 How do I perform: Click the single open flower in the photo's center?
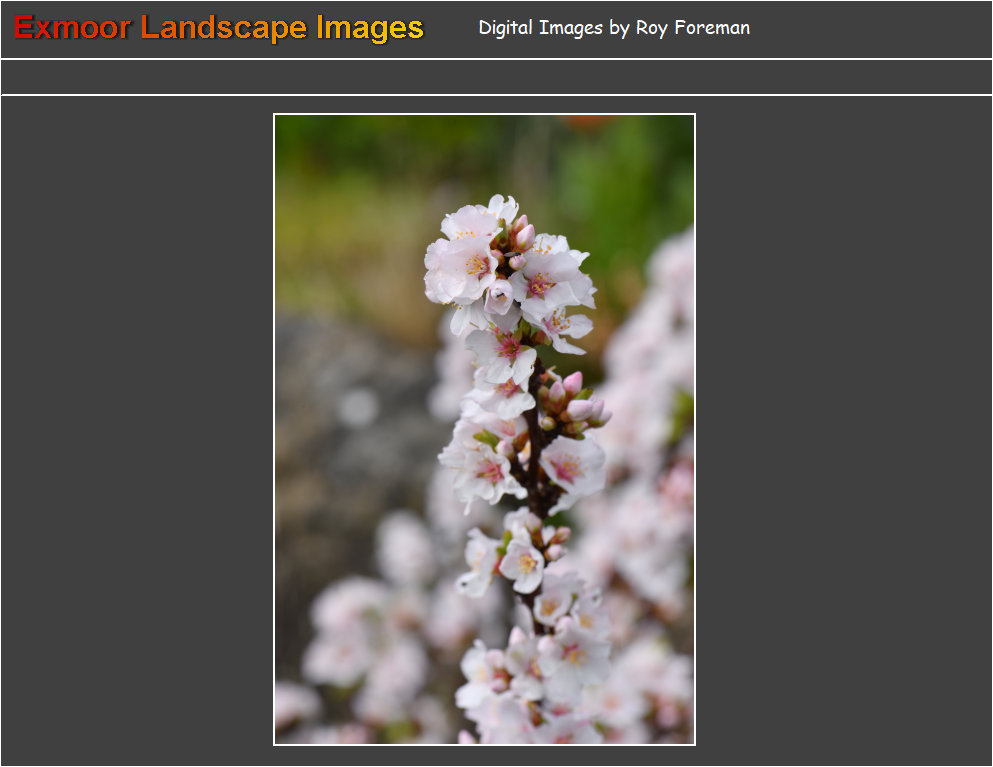click(520, 565)
